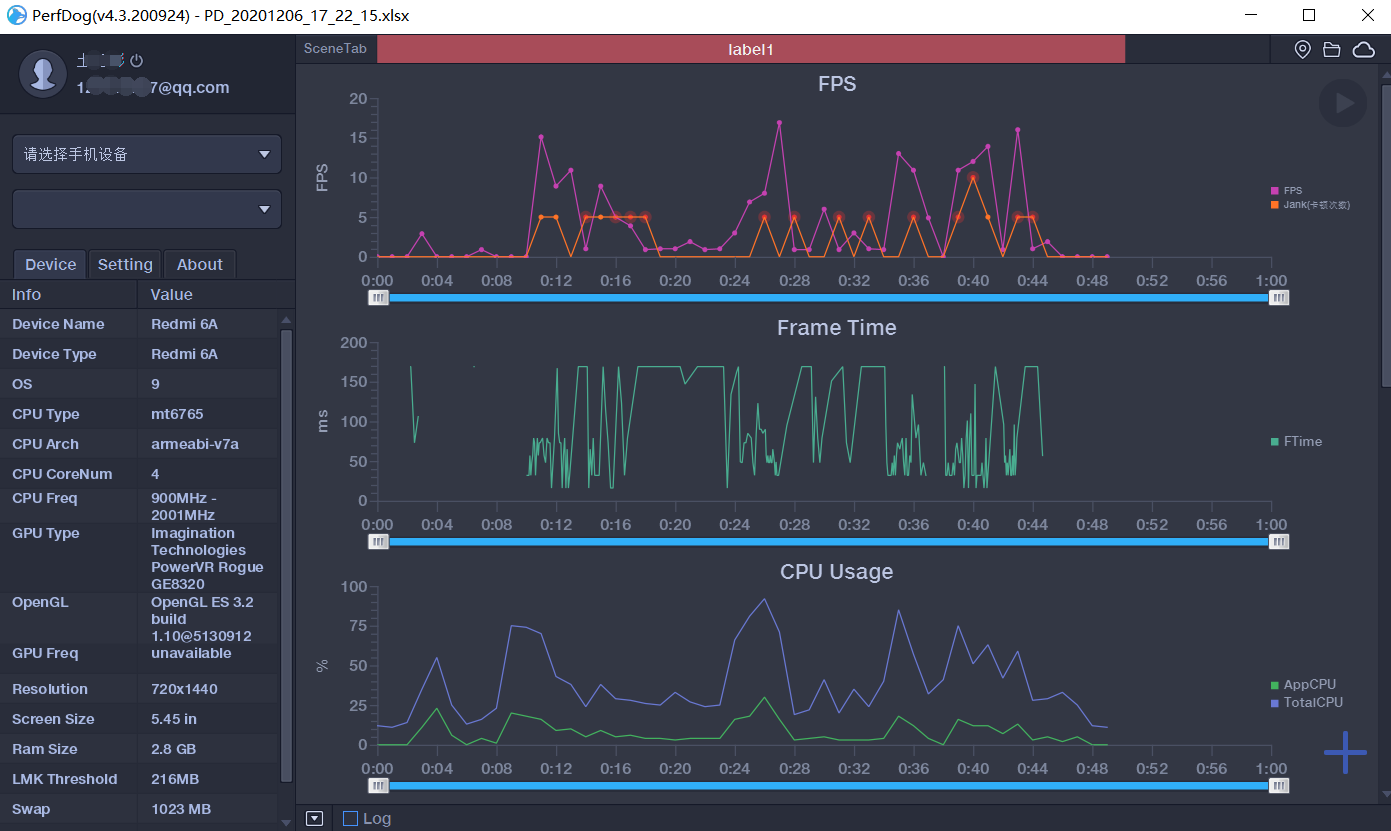
Task: Open the folder icon in the toolbar
Action: click(x=1331, y=50)
